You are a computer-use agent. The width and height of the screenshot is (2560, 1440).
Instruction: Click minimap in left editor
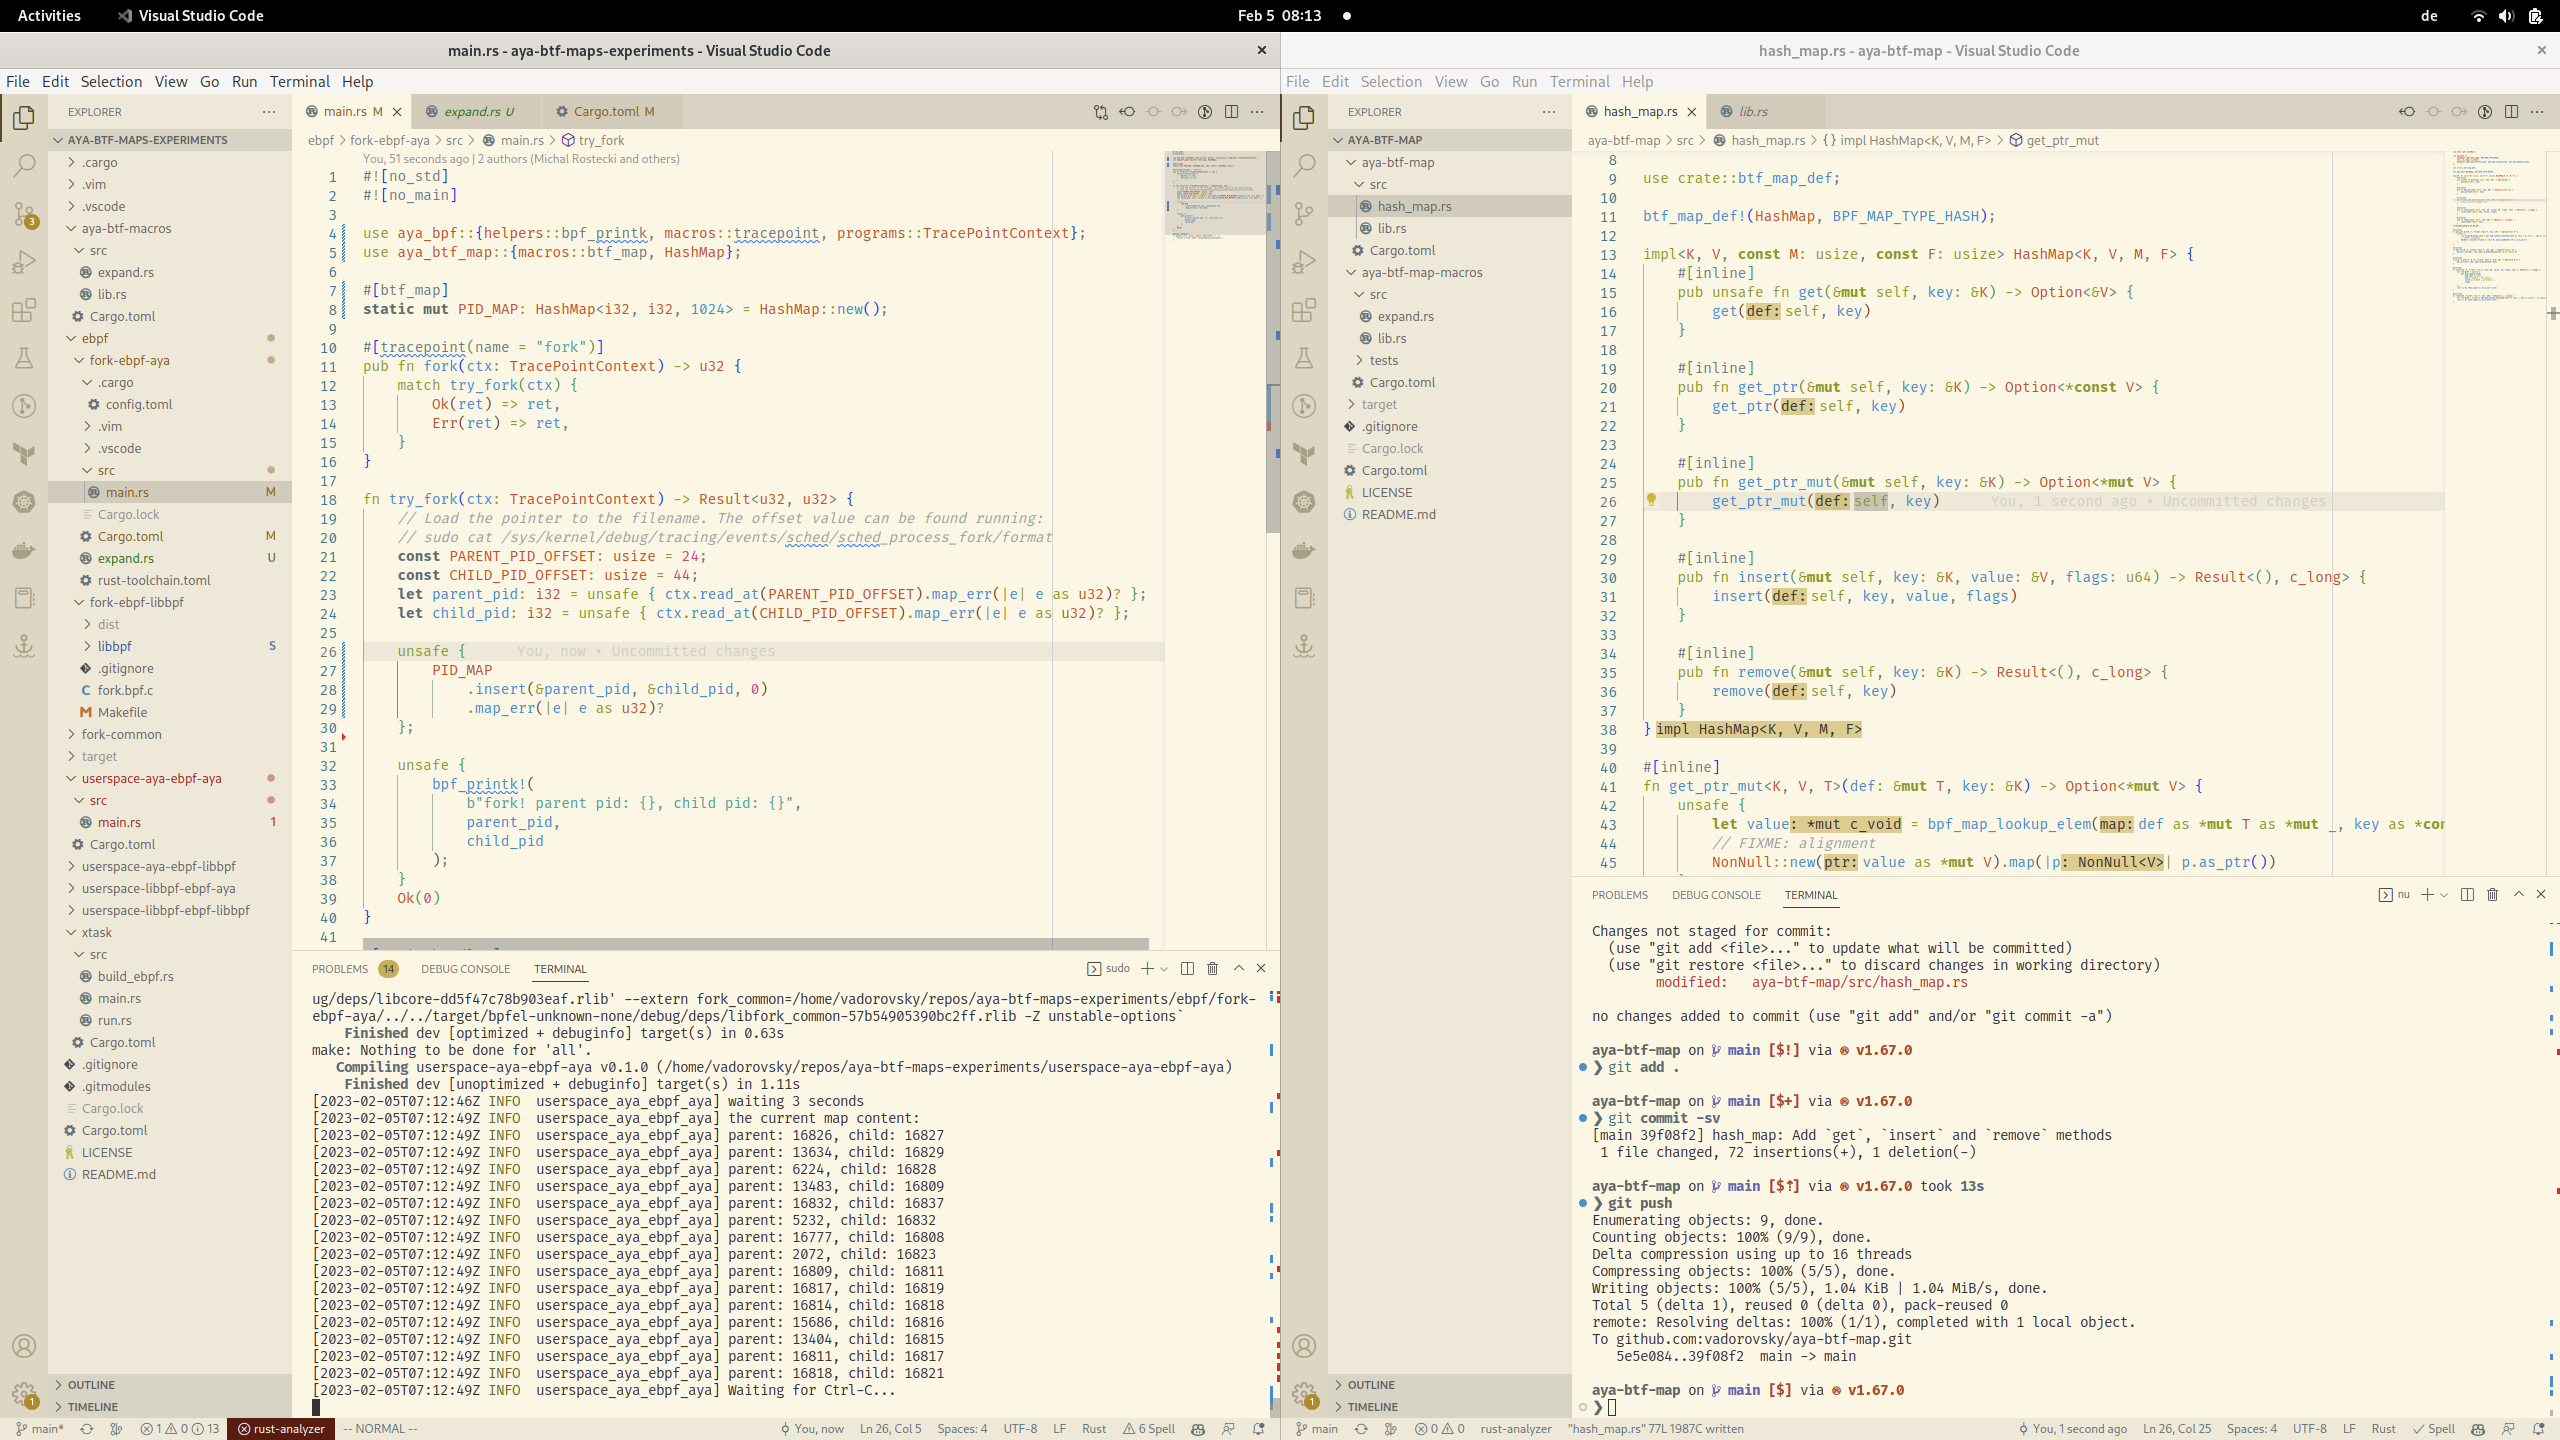coord(1214,194)
